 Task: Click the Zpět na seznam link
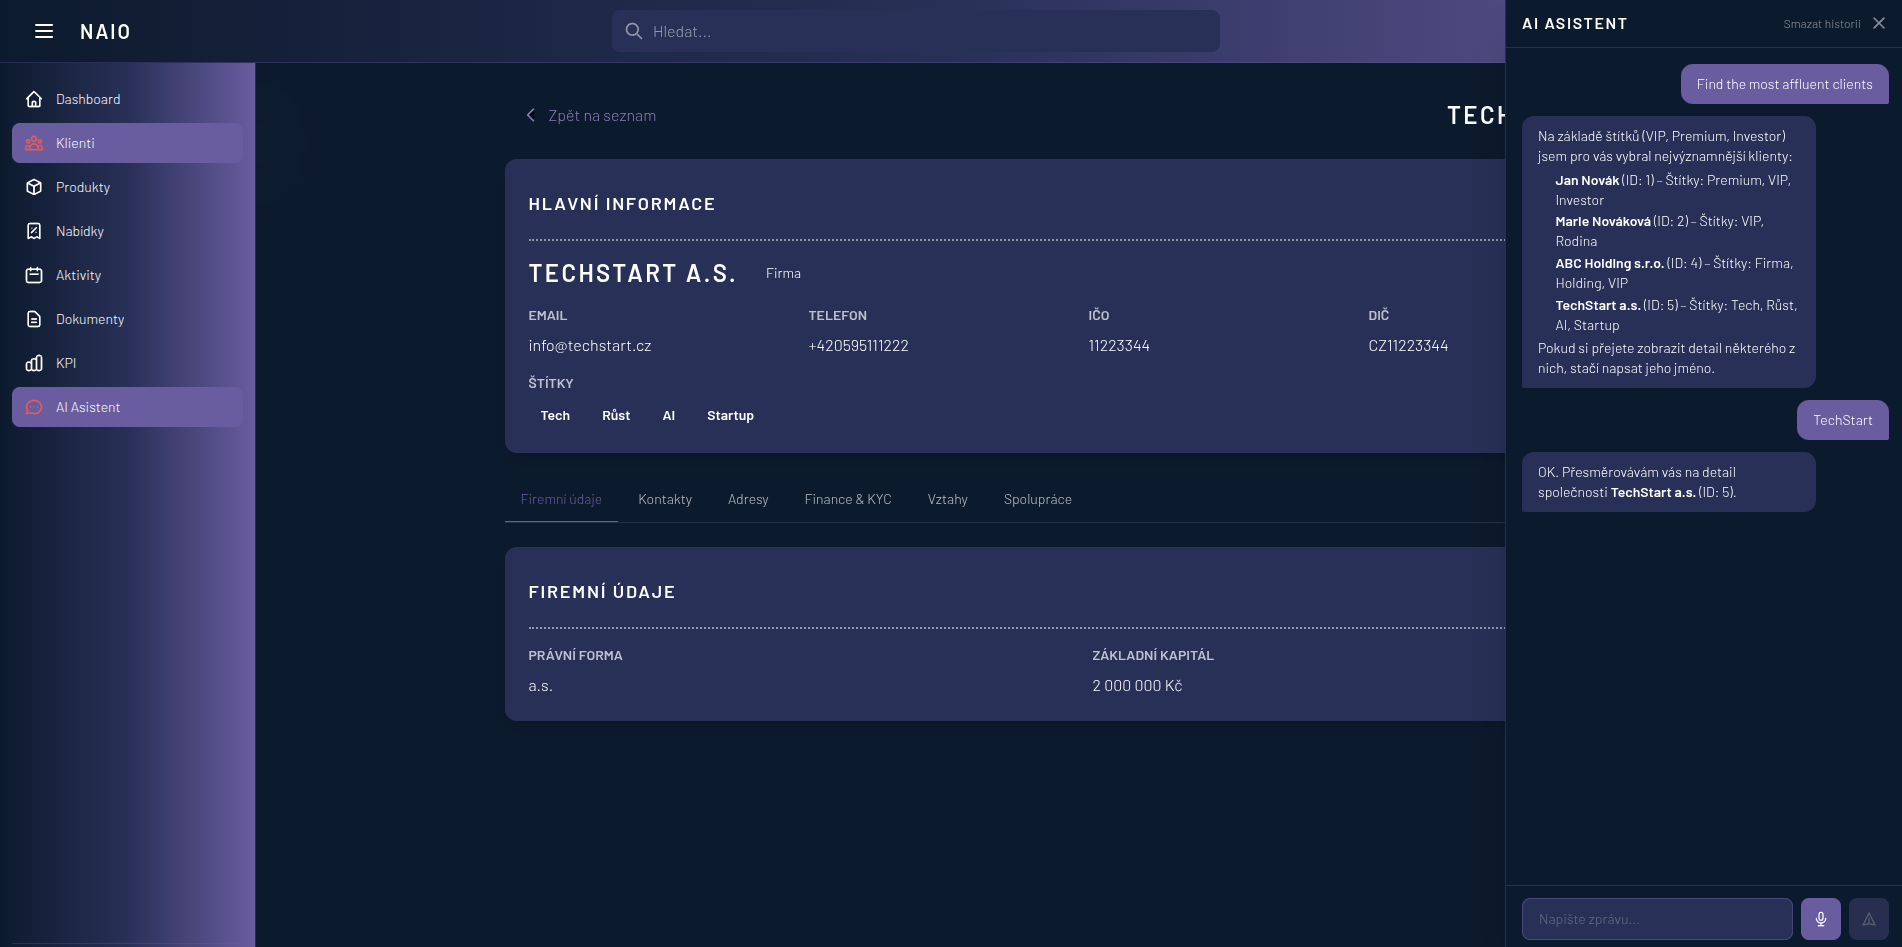click(x=591, y=115)
